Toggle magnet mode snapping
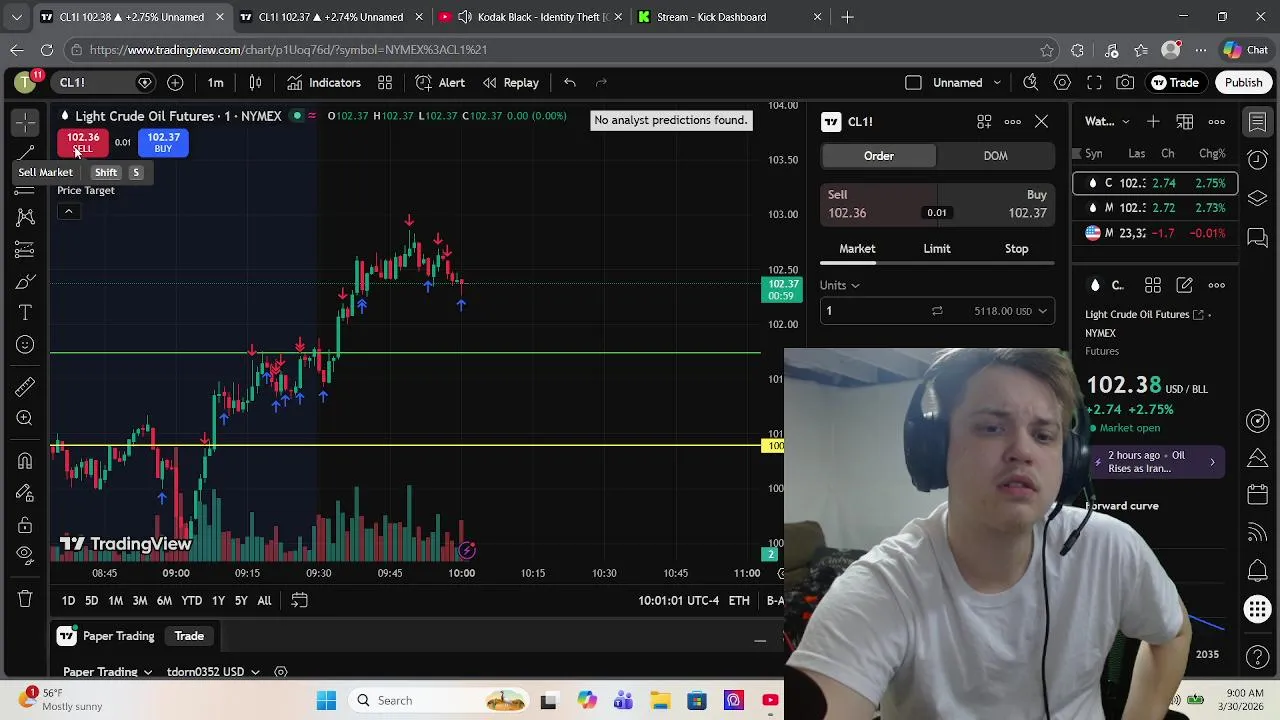 [x=25, y=461]
